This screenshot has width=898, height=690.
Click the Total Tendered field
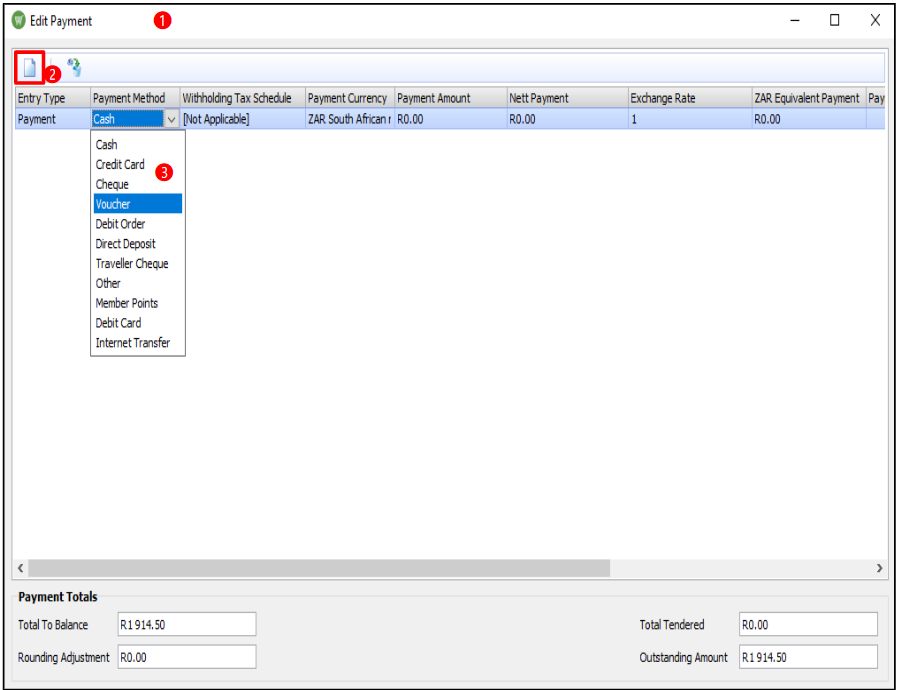tap(808, 624)
